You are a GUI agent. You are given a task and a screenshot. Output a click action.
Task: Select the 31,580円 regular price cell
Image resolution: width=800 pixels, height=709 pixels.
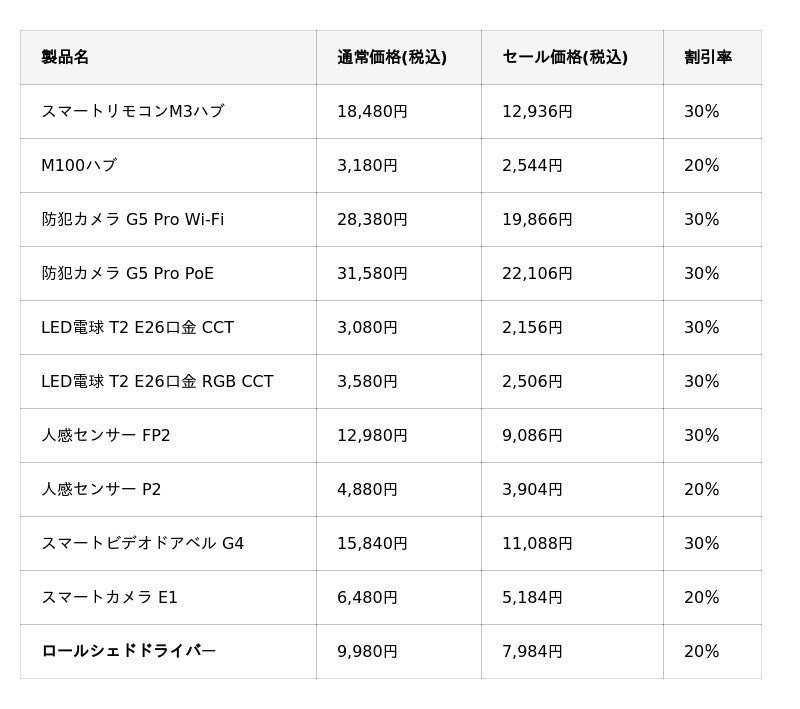[372, 273]
